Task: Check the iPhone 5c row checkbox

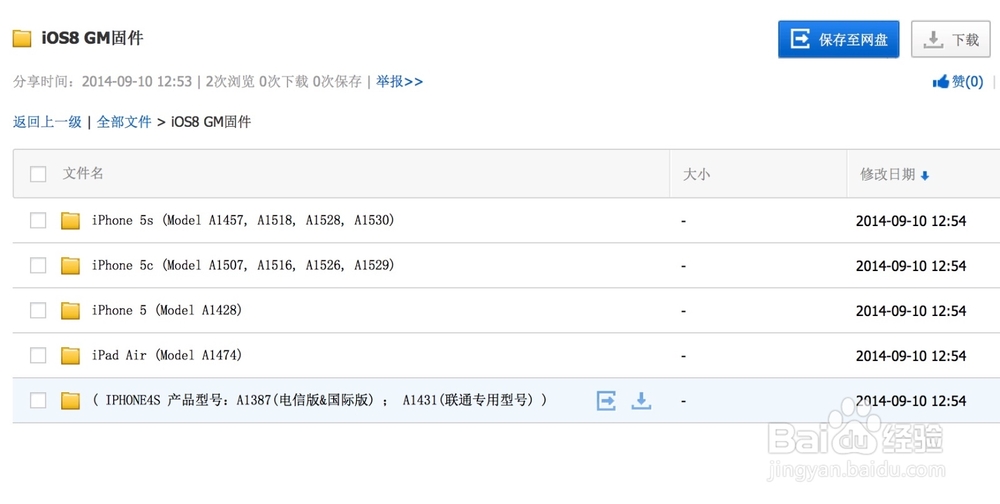Action: (x=38, y=265)
